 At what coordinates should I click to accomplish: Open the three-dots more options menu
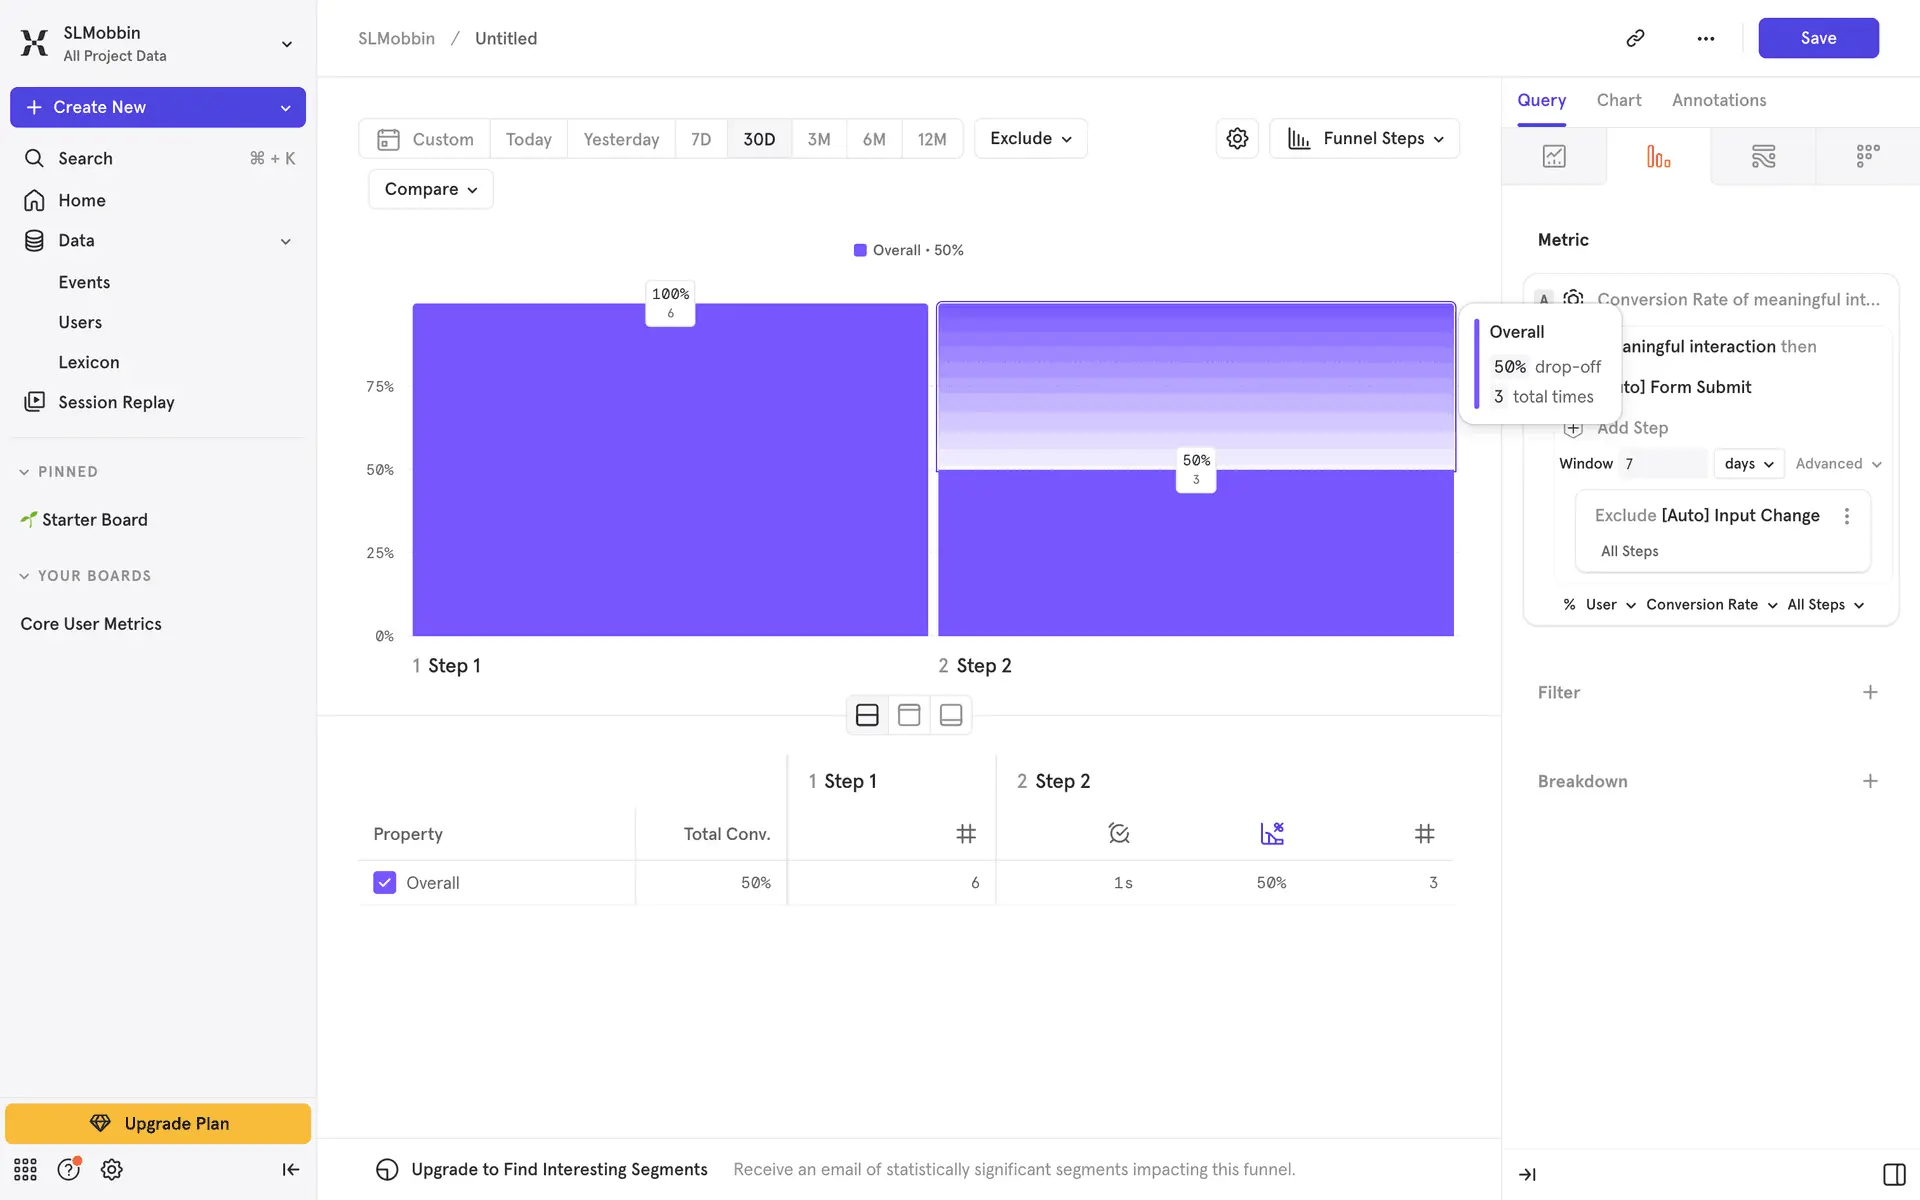coord(1705,38)
